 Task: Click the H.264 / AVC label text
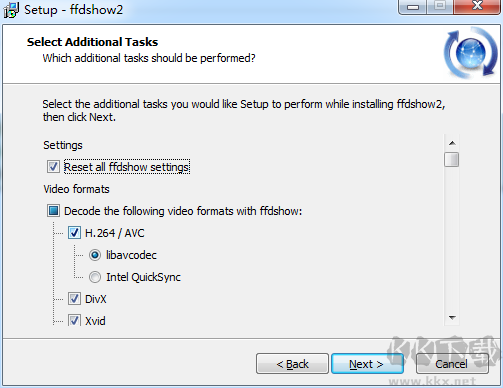coord(115,233)
